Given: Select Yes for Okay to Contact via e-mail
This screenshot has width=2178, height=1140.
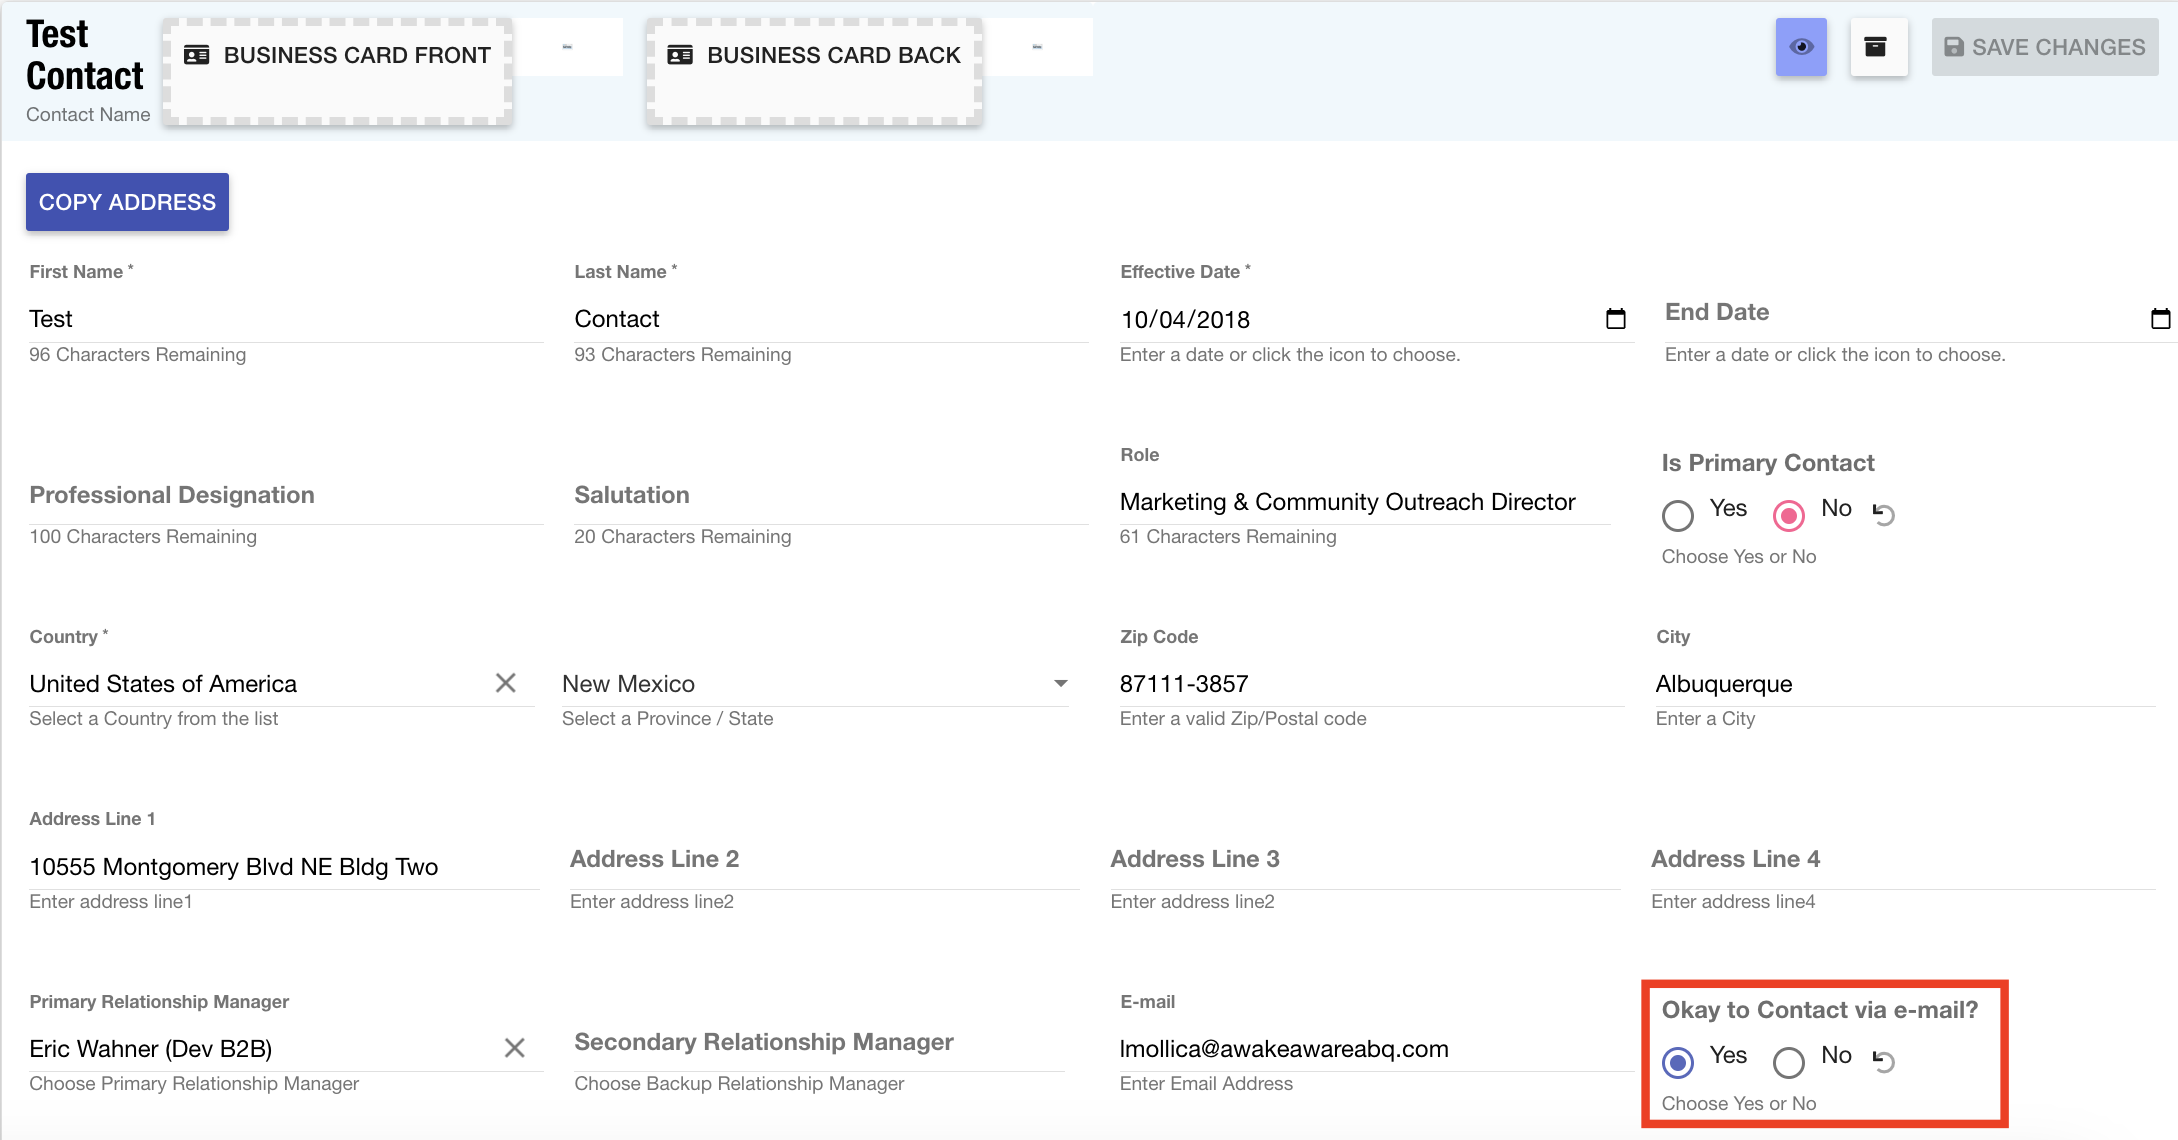Looking at the screenshot, I should (x=1678, y=1062).
